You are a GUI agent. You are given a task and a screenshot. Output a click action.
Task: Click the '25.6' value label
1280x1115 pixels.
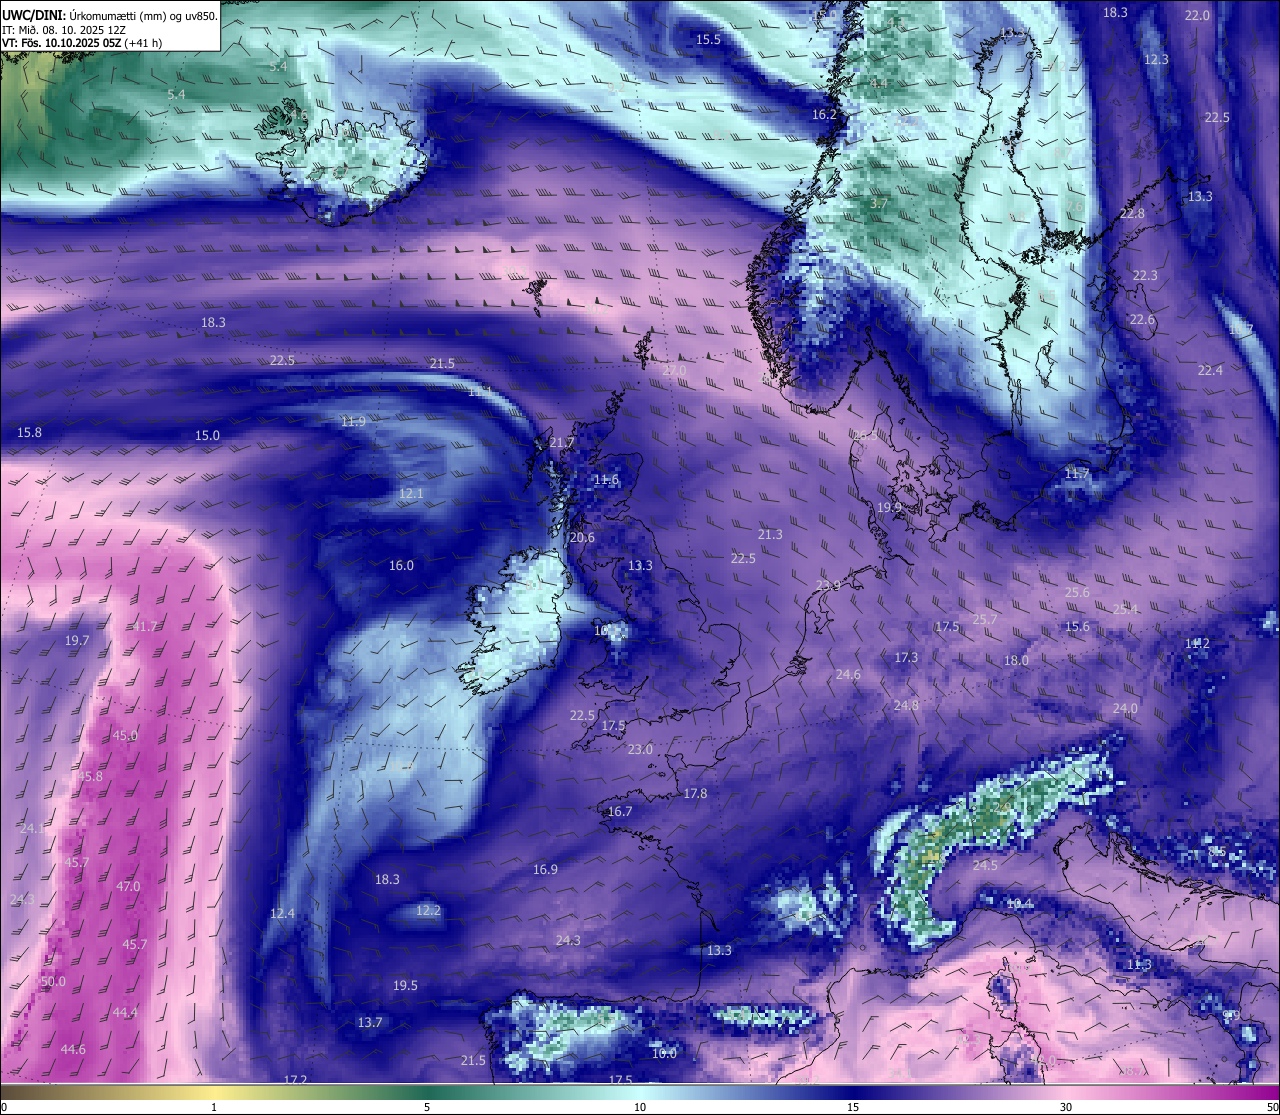(1077, 593)
